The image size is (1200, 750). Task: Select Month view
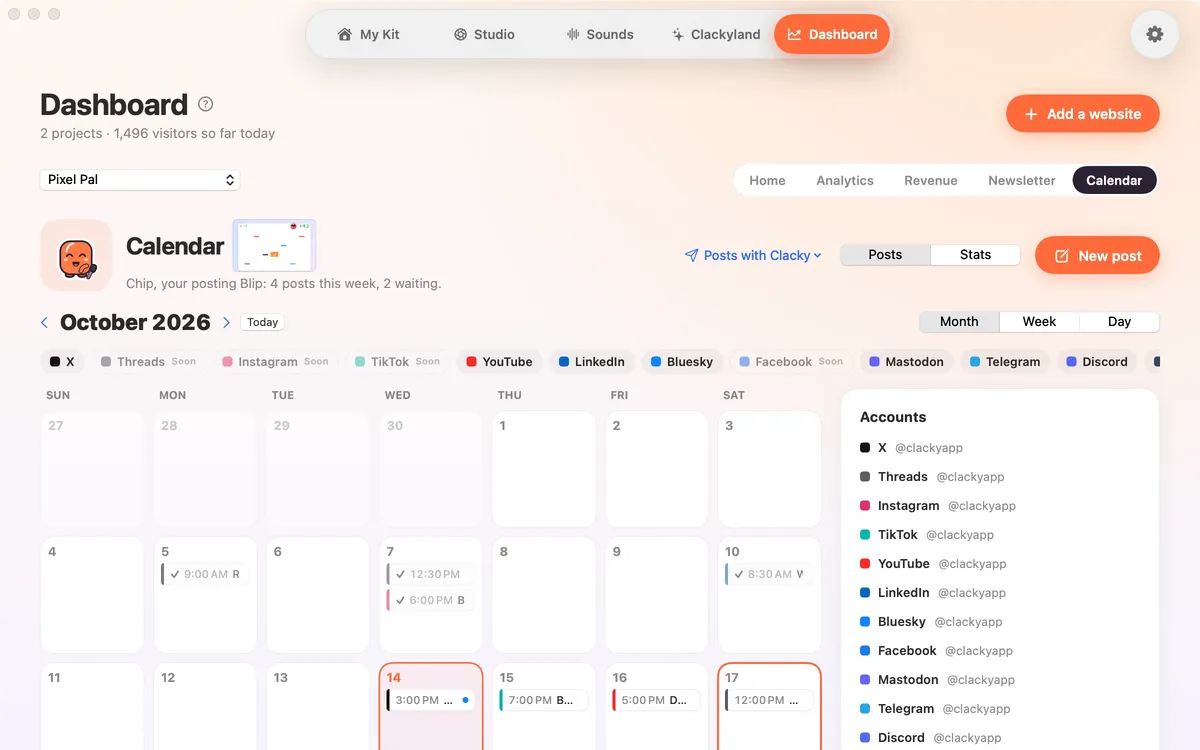click(959, 322)
